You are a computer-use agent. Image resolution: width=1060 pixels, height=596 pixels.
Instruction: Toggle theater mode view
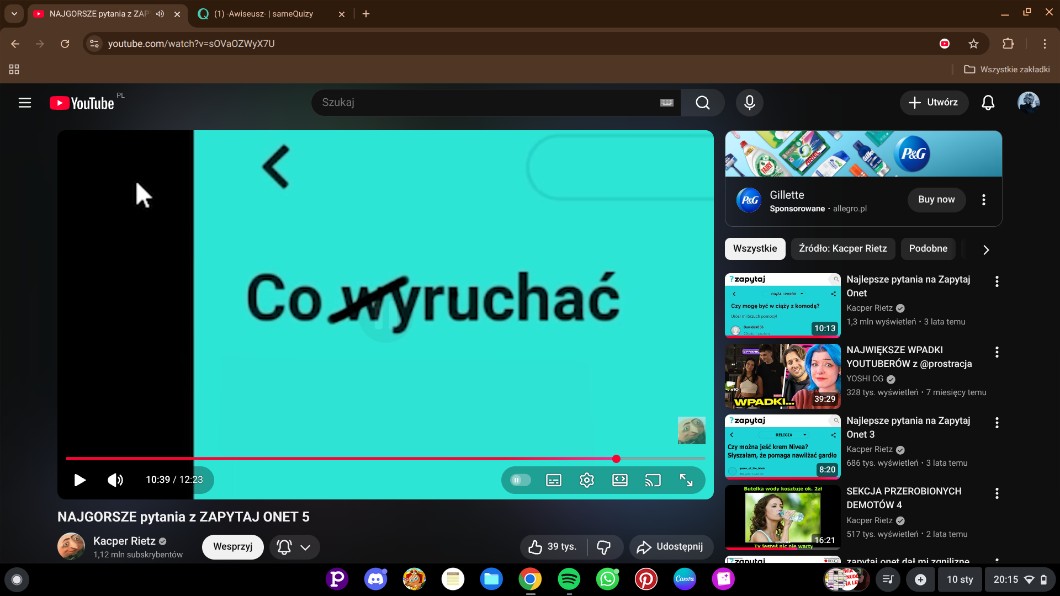pos(620,480)
